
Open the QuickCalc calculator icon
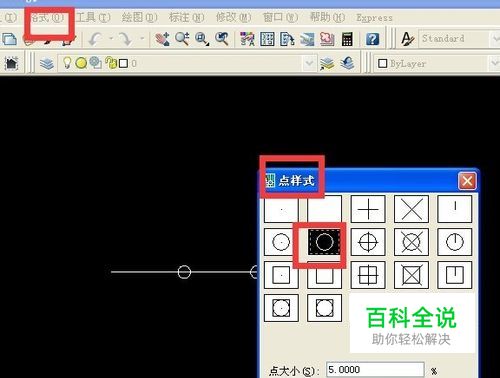(x=347, y=39)
